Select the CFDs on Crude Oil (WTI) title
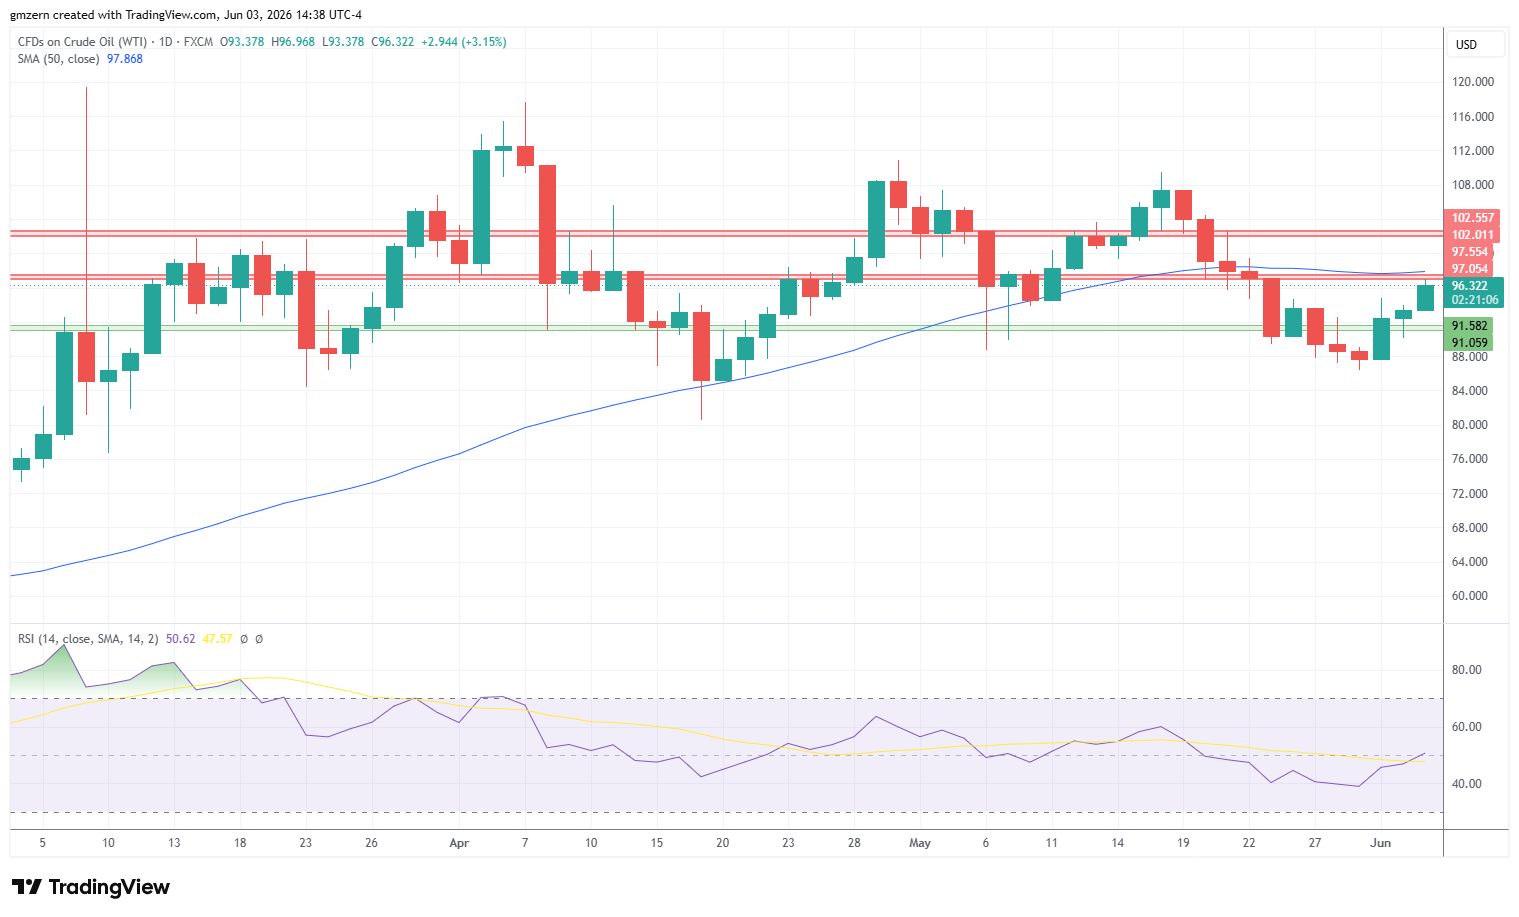 (82, 42)
